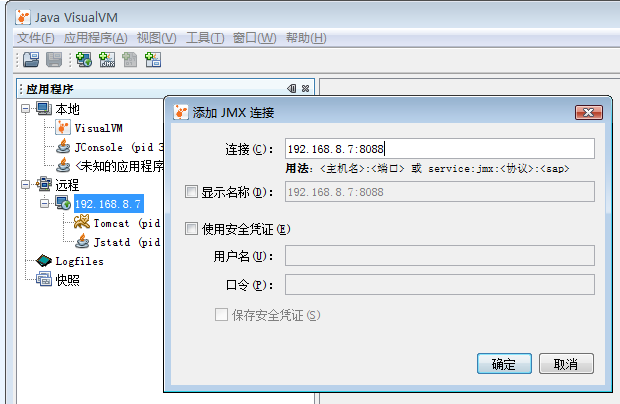Click the VisualVM application icon in tree
This screenshot has height=404, width=620.
click(x=63, y=128)
